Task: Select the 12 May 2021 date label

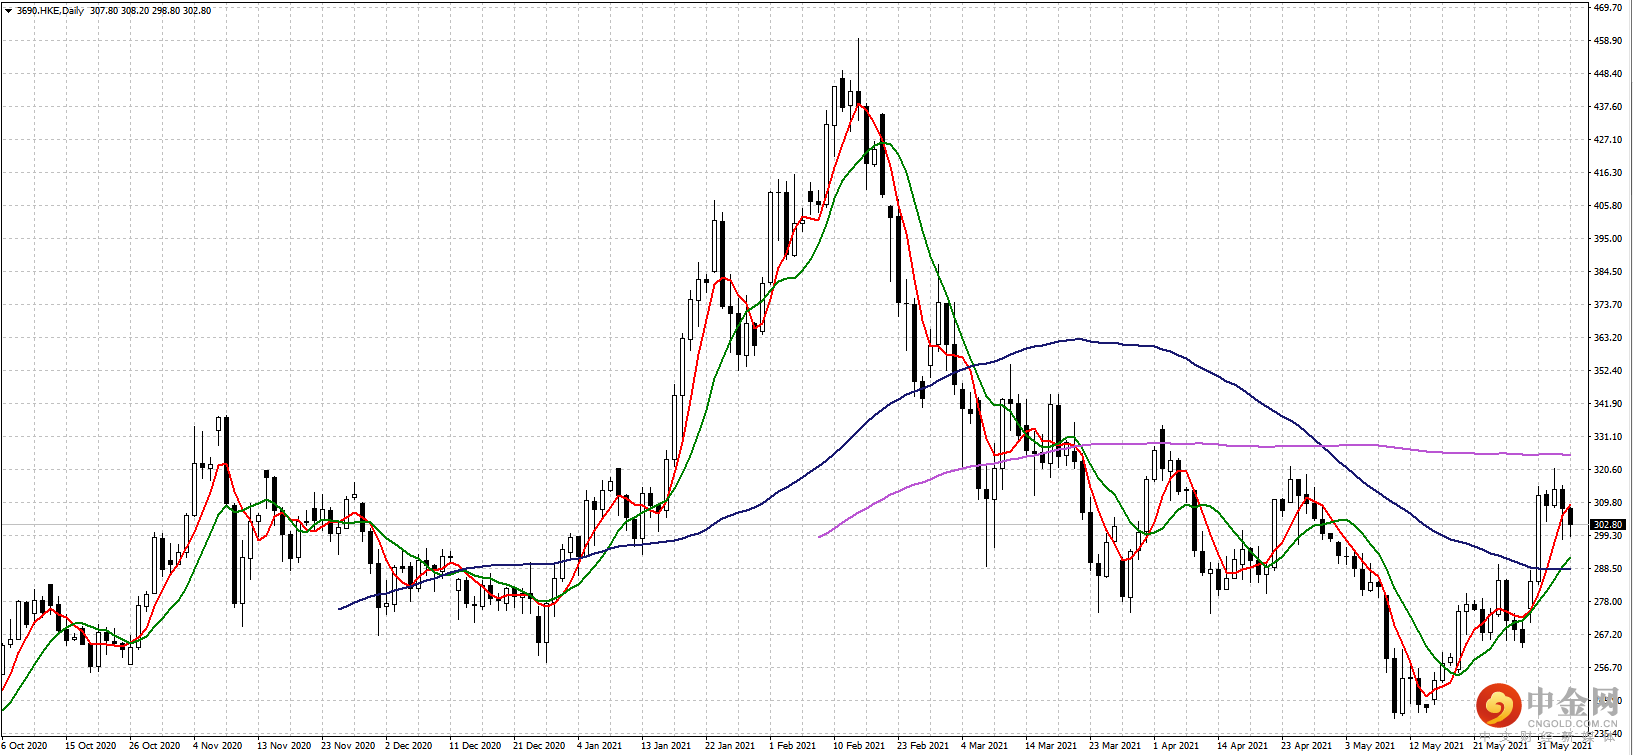Action: point(1435,746)
